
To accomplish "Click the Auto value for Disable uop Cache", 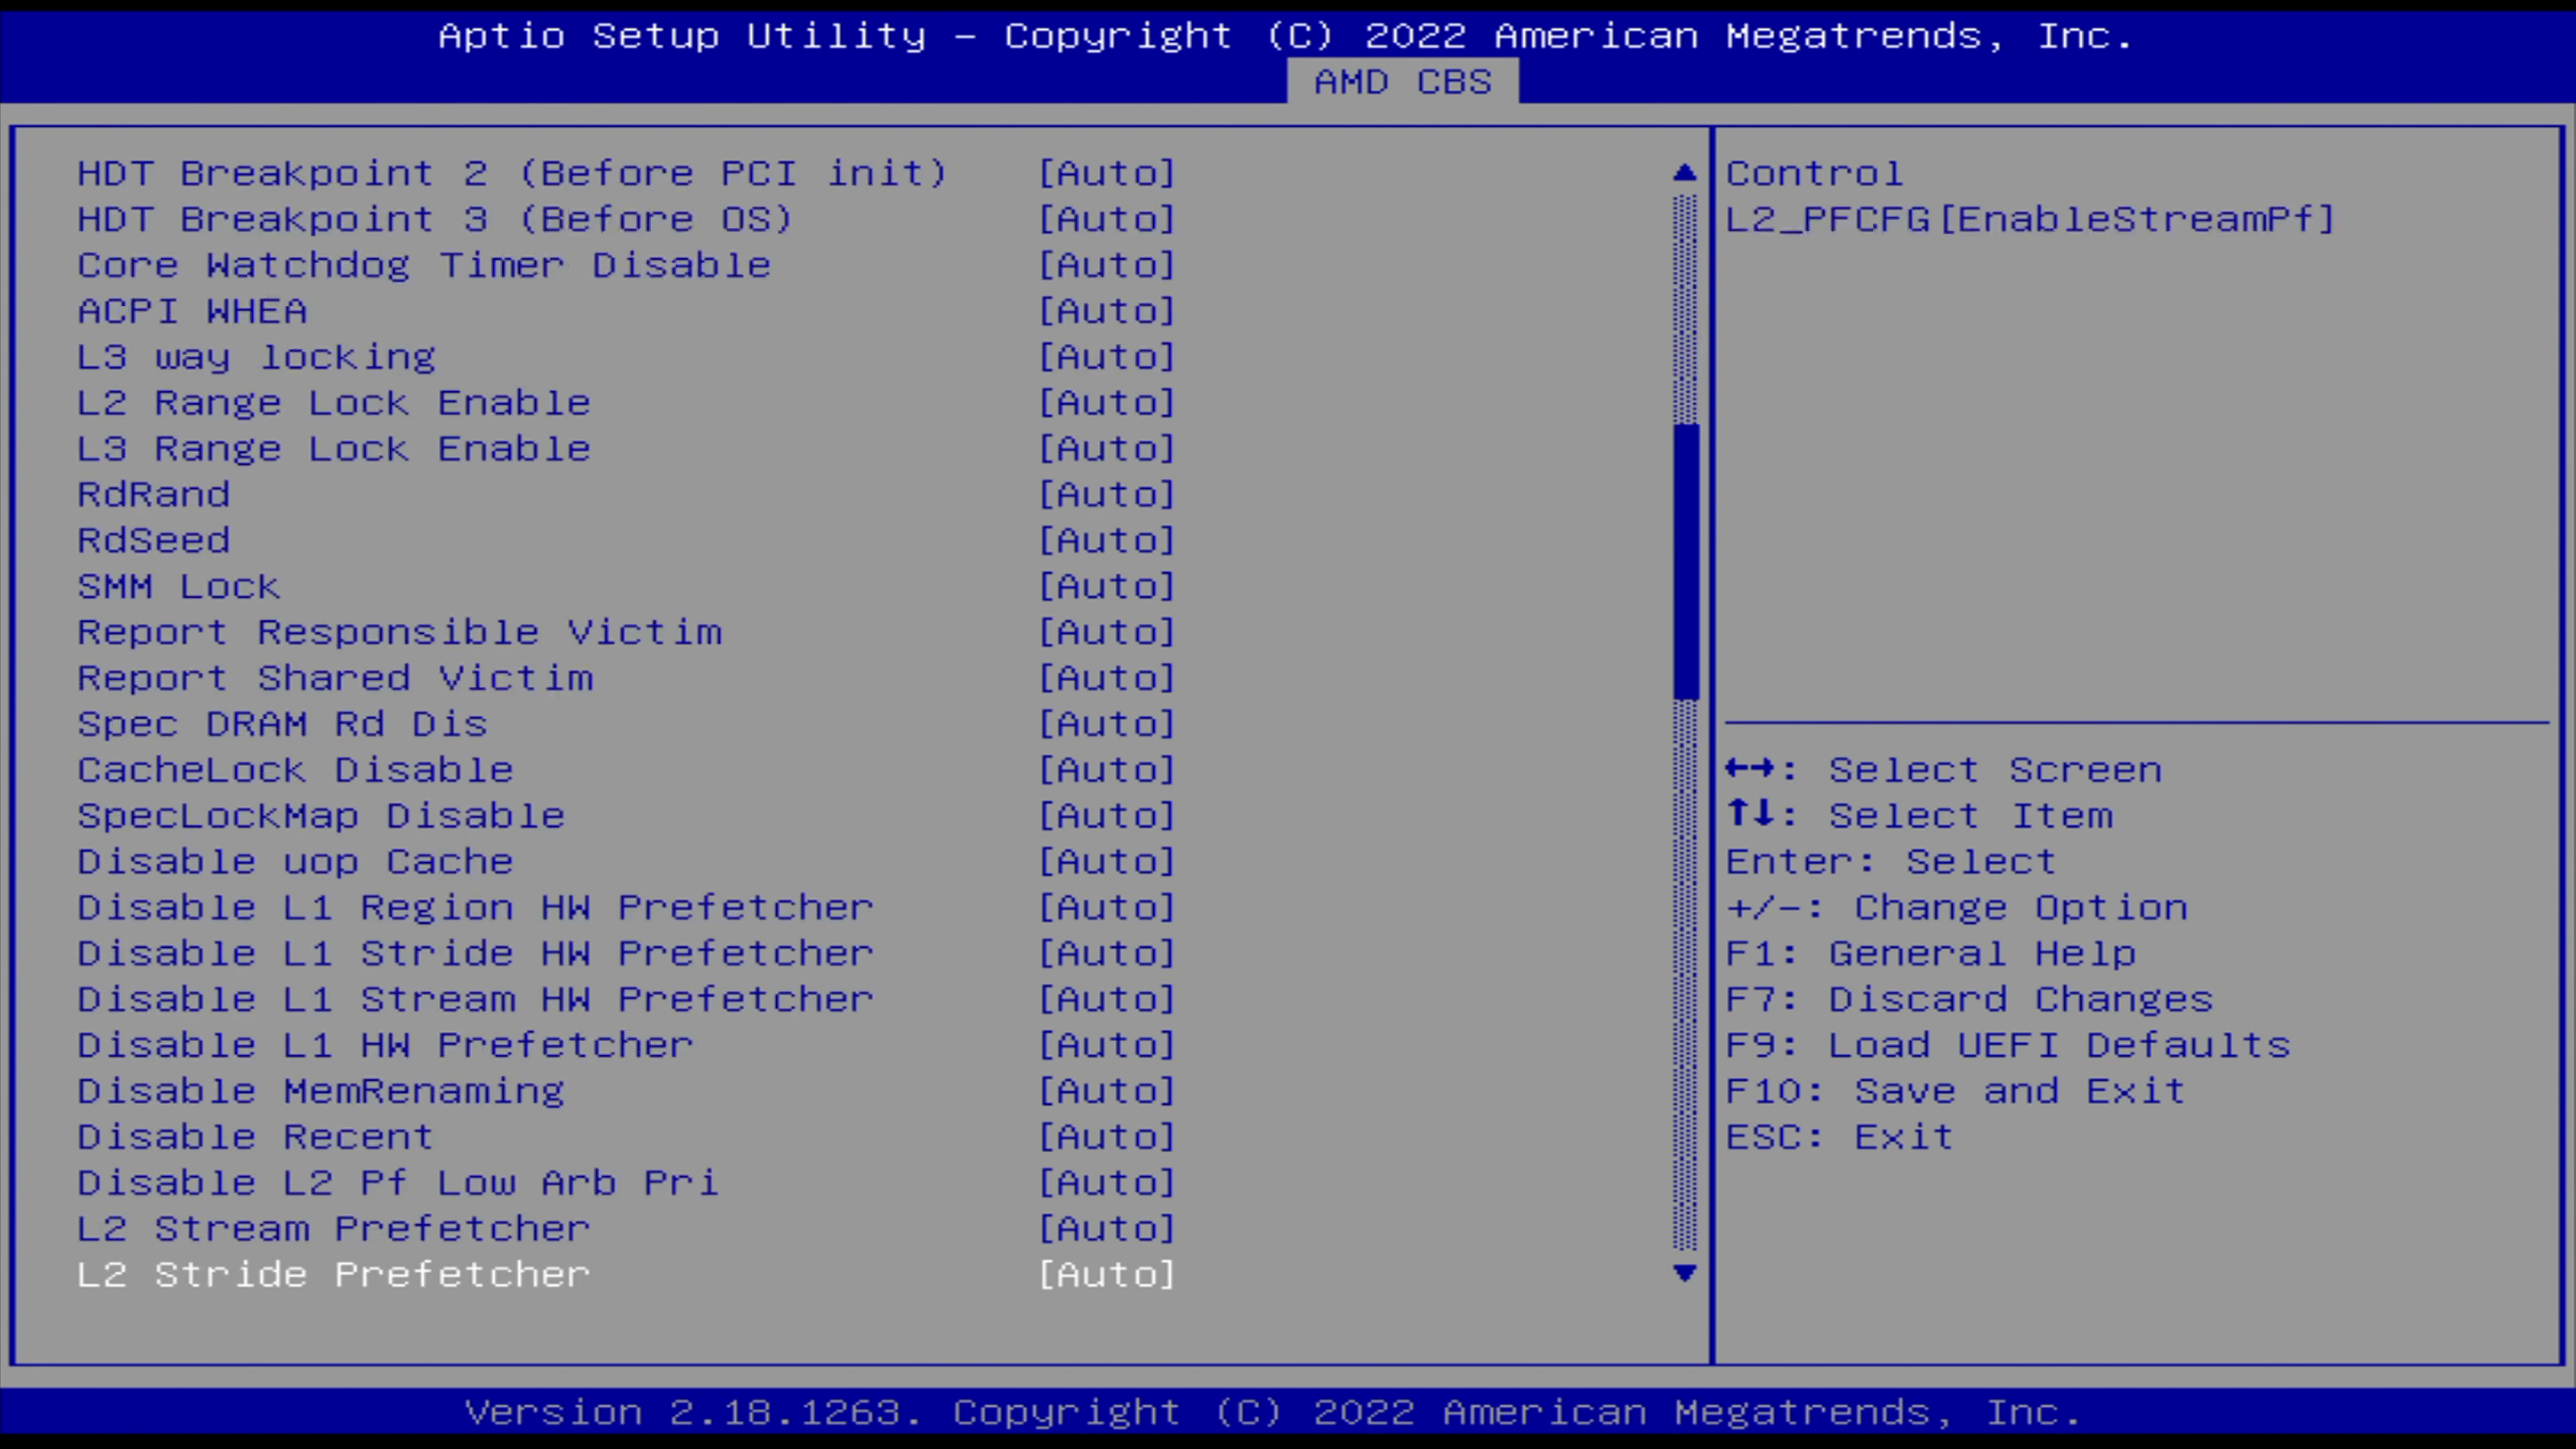I will tap(1107, 862).
